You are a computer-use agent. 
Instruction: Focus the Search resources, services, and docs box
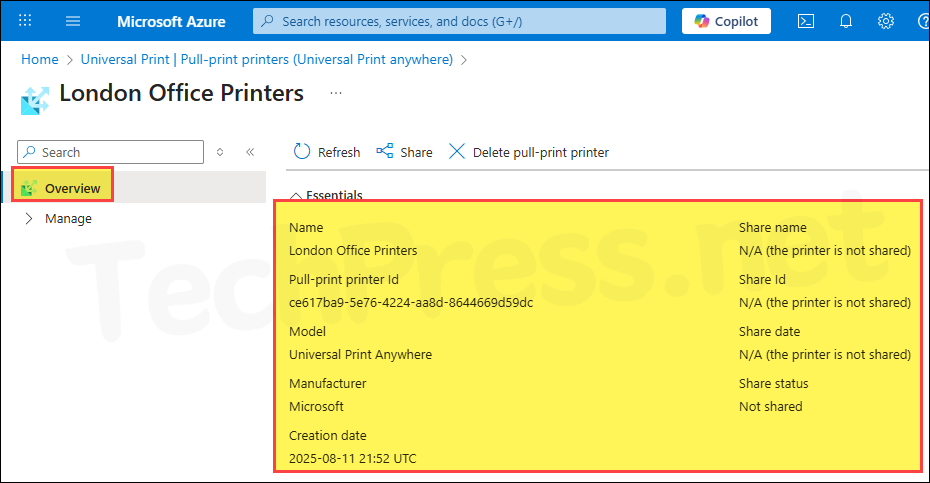(459, 21)
